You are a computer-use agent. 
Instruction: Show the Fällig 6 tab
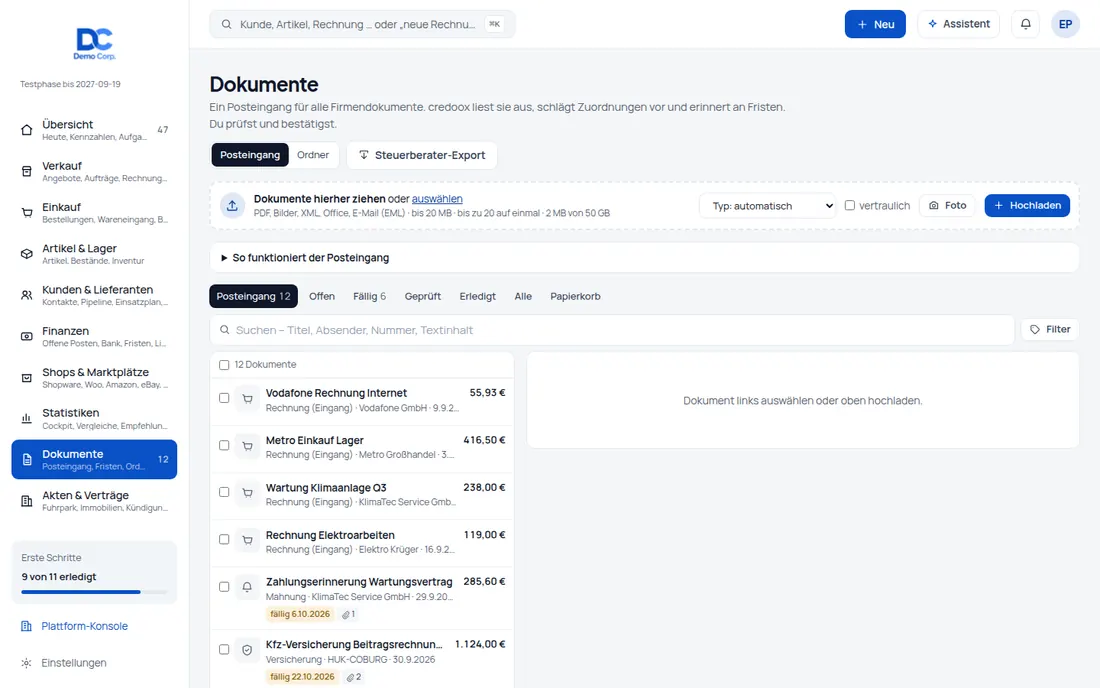pos(370,296)
